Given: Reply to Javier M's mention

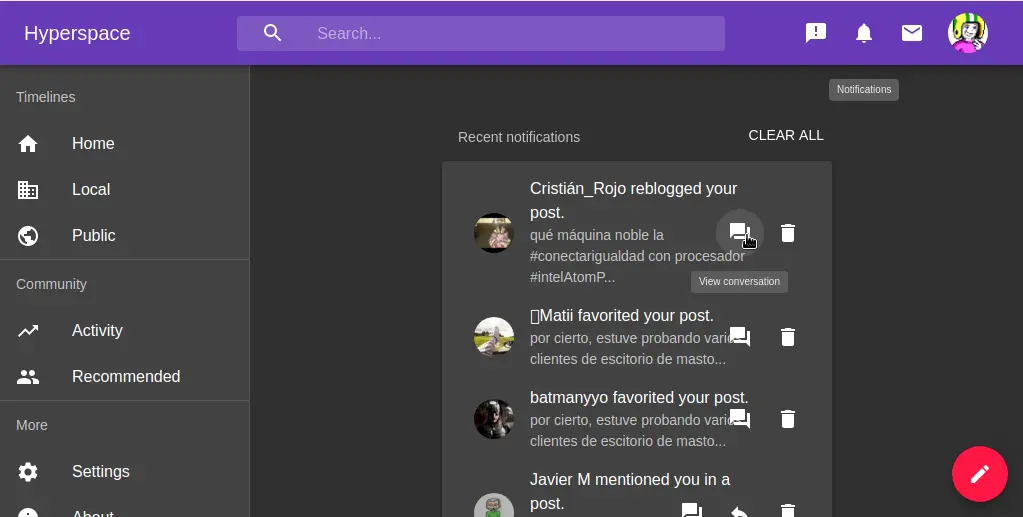Looking at the screenshot, I should 739,511.
